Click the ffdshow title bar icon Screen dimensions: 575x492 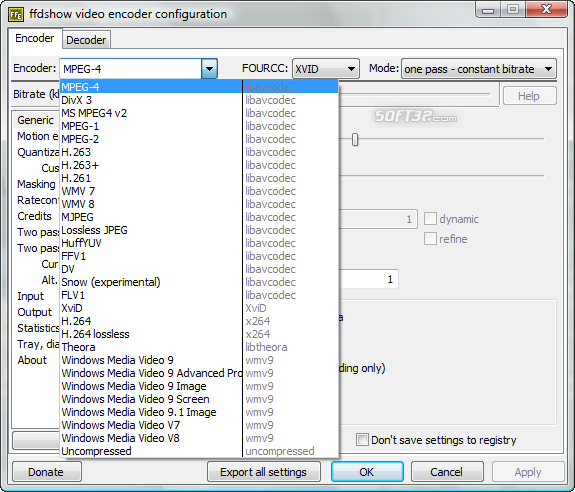point(15,15)
